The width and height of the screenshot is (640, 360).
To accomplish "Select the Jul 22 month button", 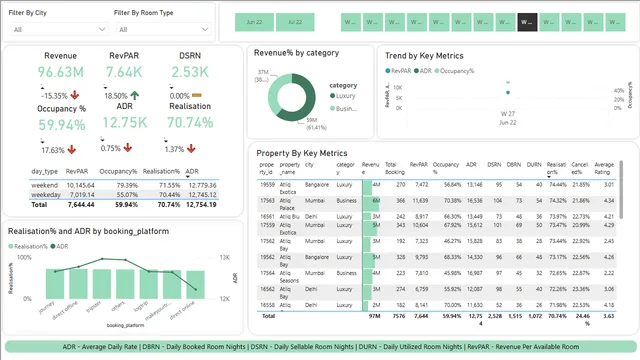I will tap(295, 22).
